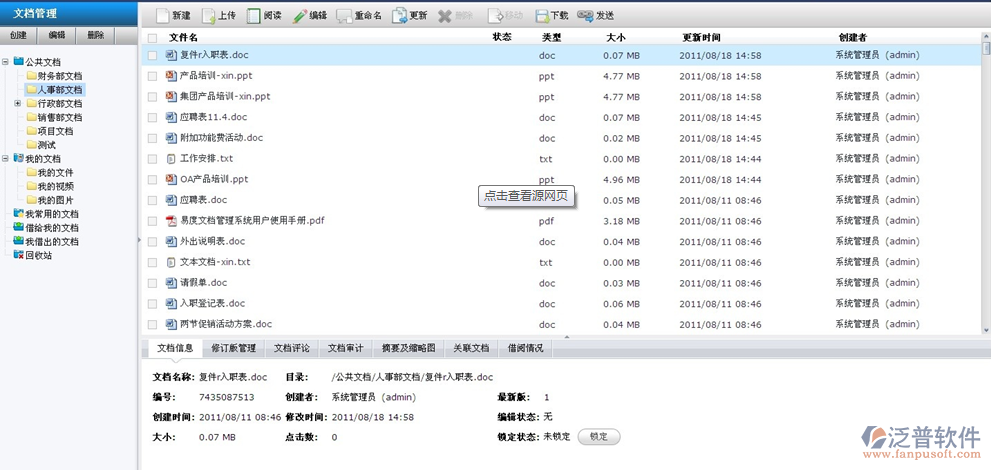Check the box for 产品培训-xin.ppt
Viewport: 991px width, 470px height.
[x=152, y=76]
